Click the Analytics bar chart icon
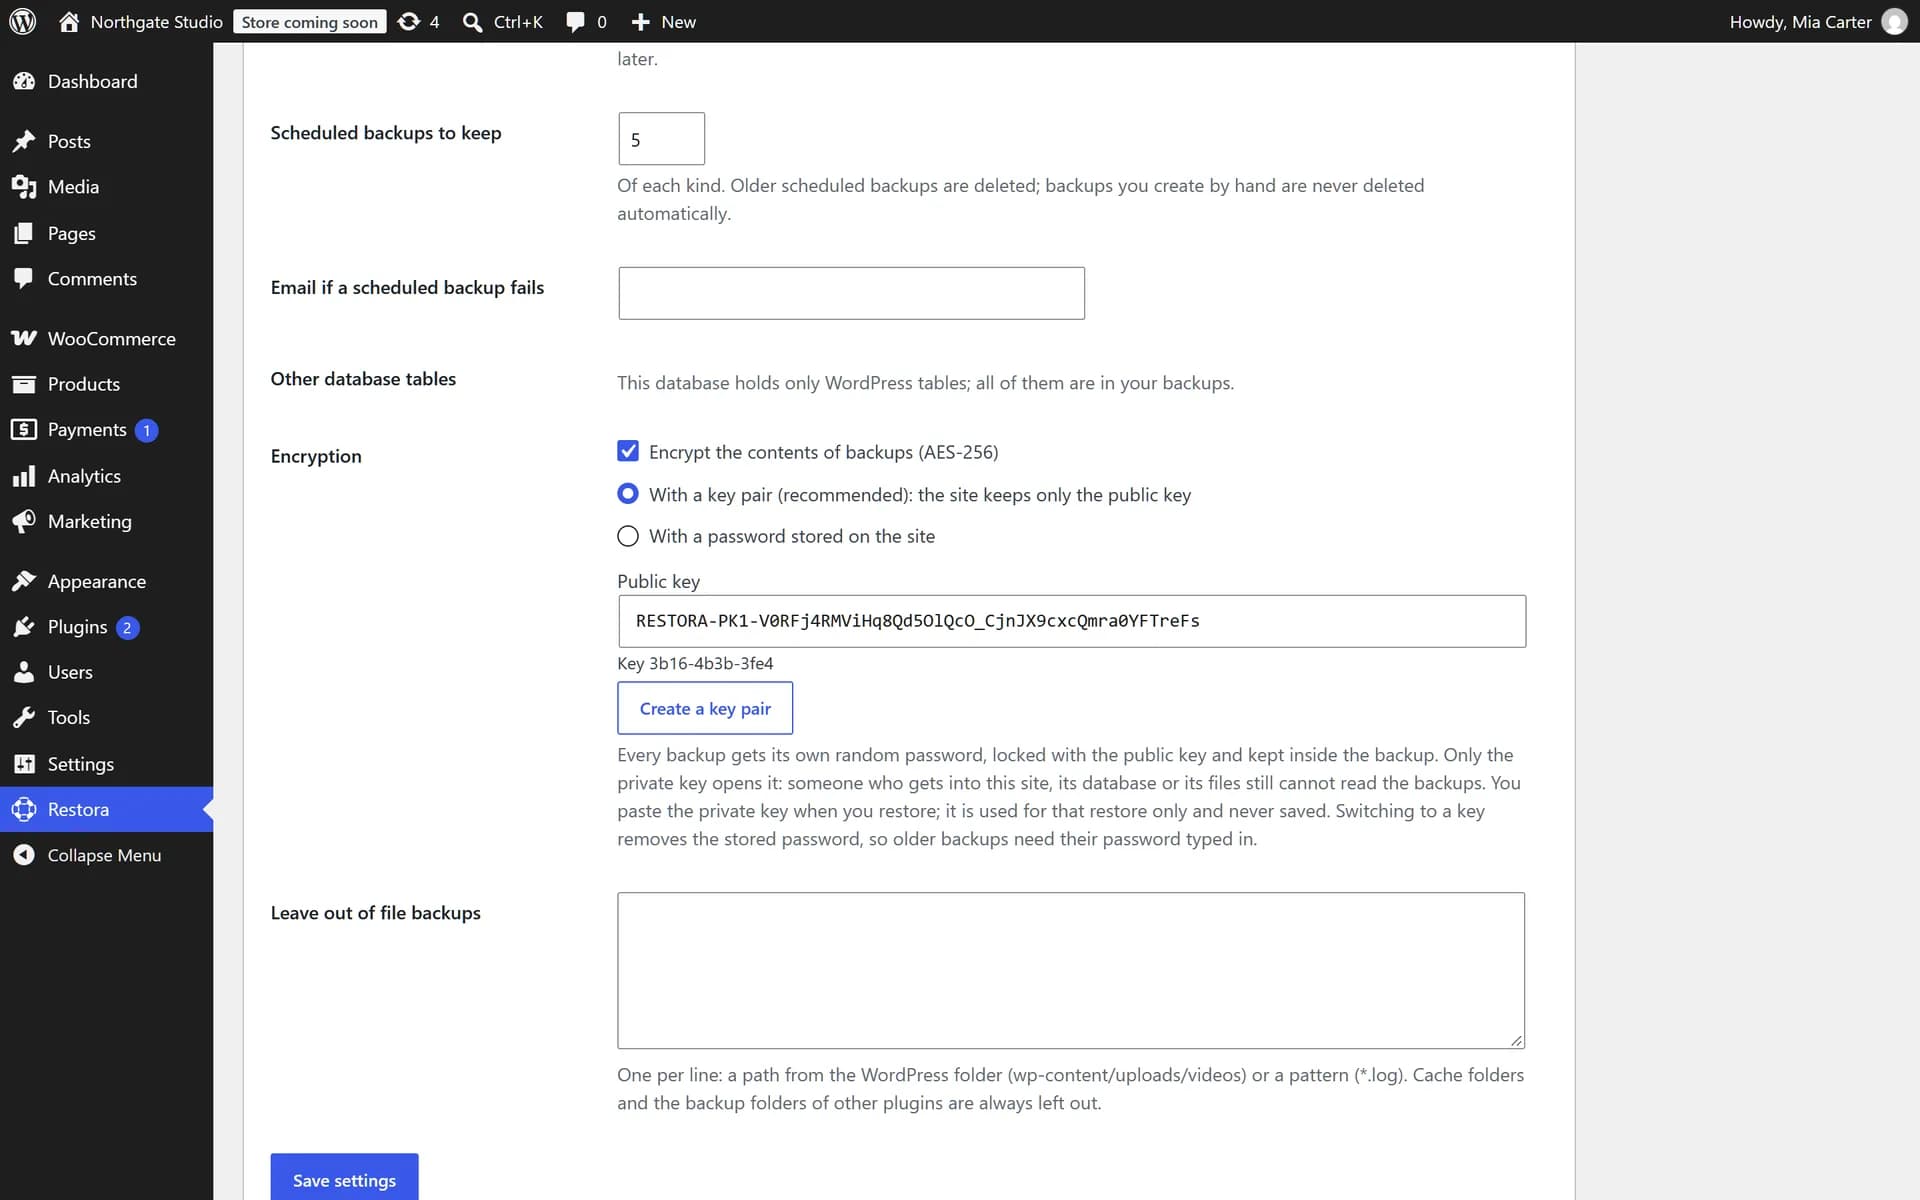Screen dimensions: 1920x1200 [x=24, y=476]
